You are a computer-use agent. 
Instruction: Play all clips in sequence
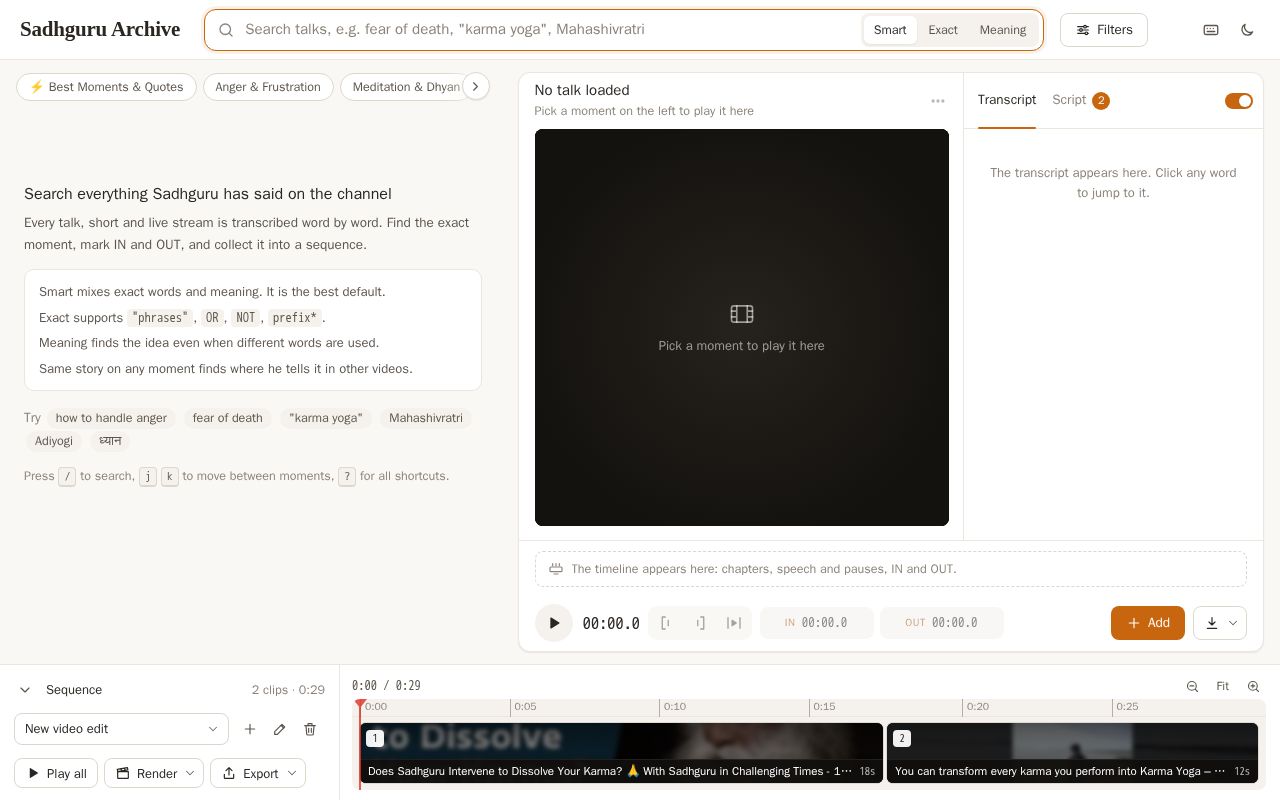pos(56,773)
